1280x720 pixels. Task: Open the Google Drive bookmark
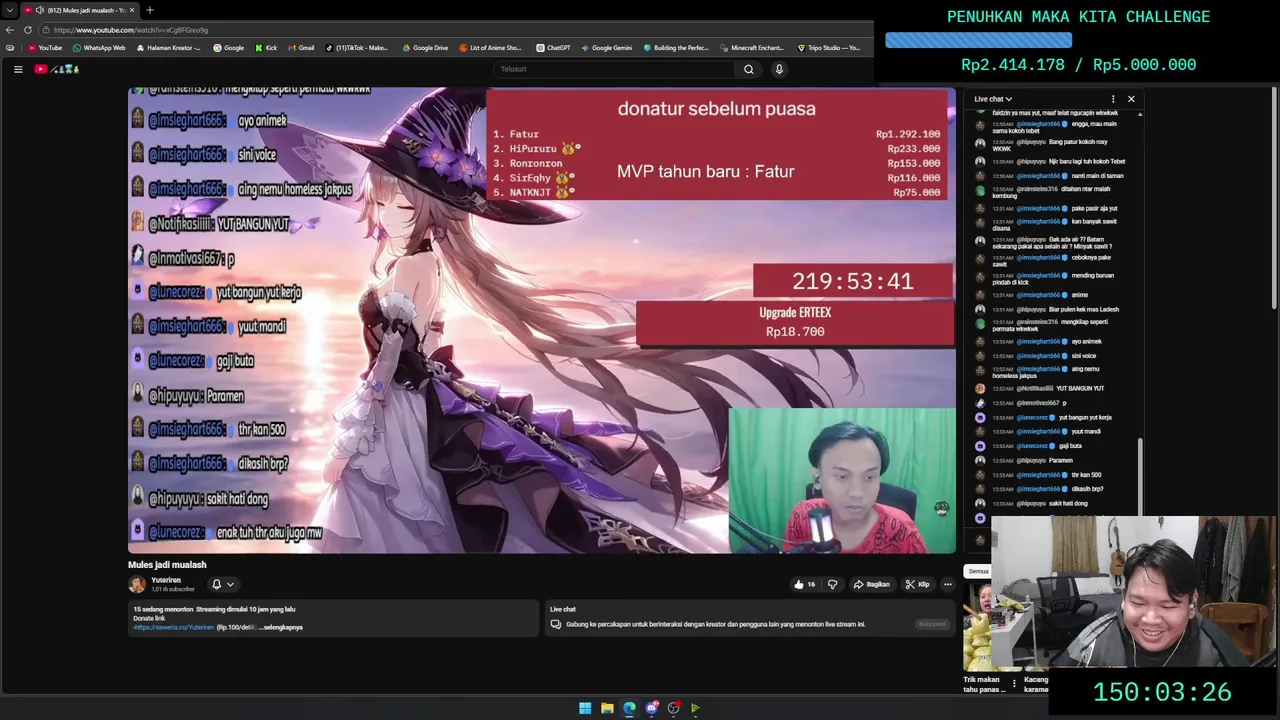[x=425, y=48]
